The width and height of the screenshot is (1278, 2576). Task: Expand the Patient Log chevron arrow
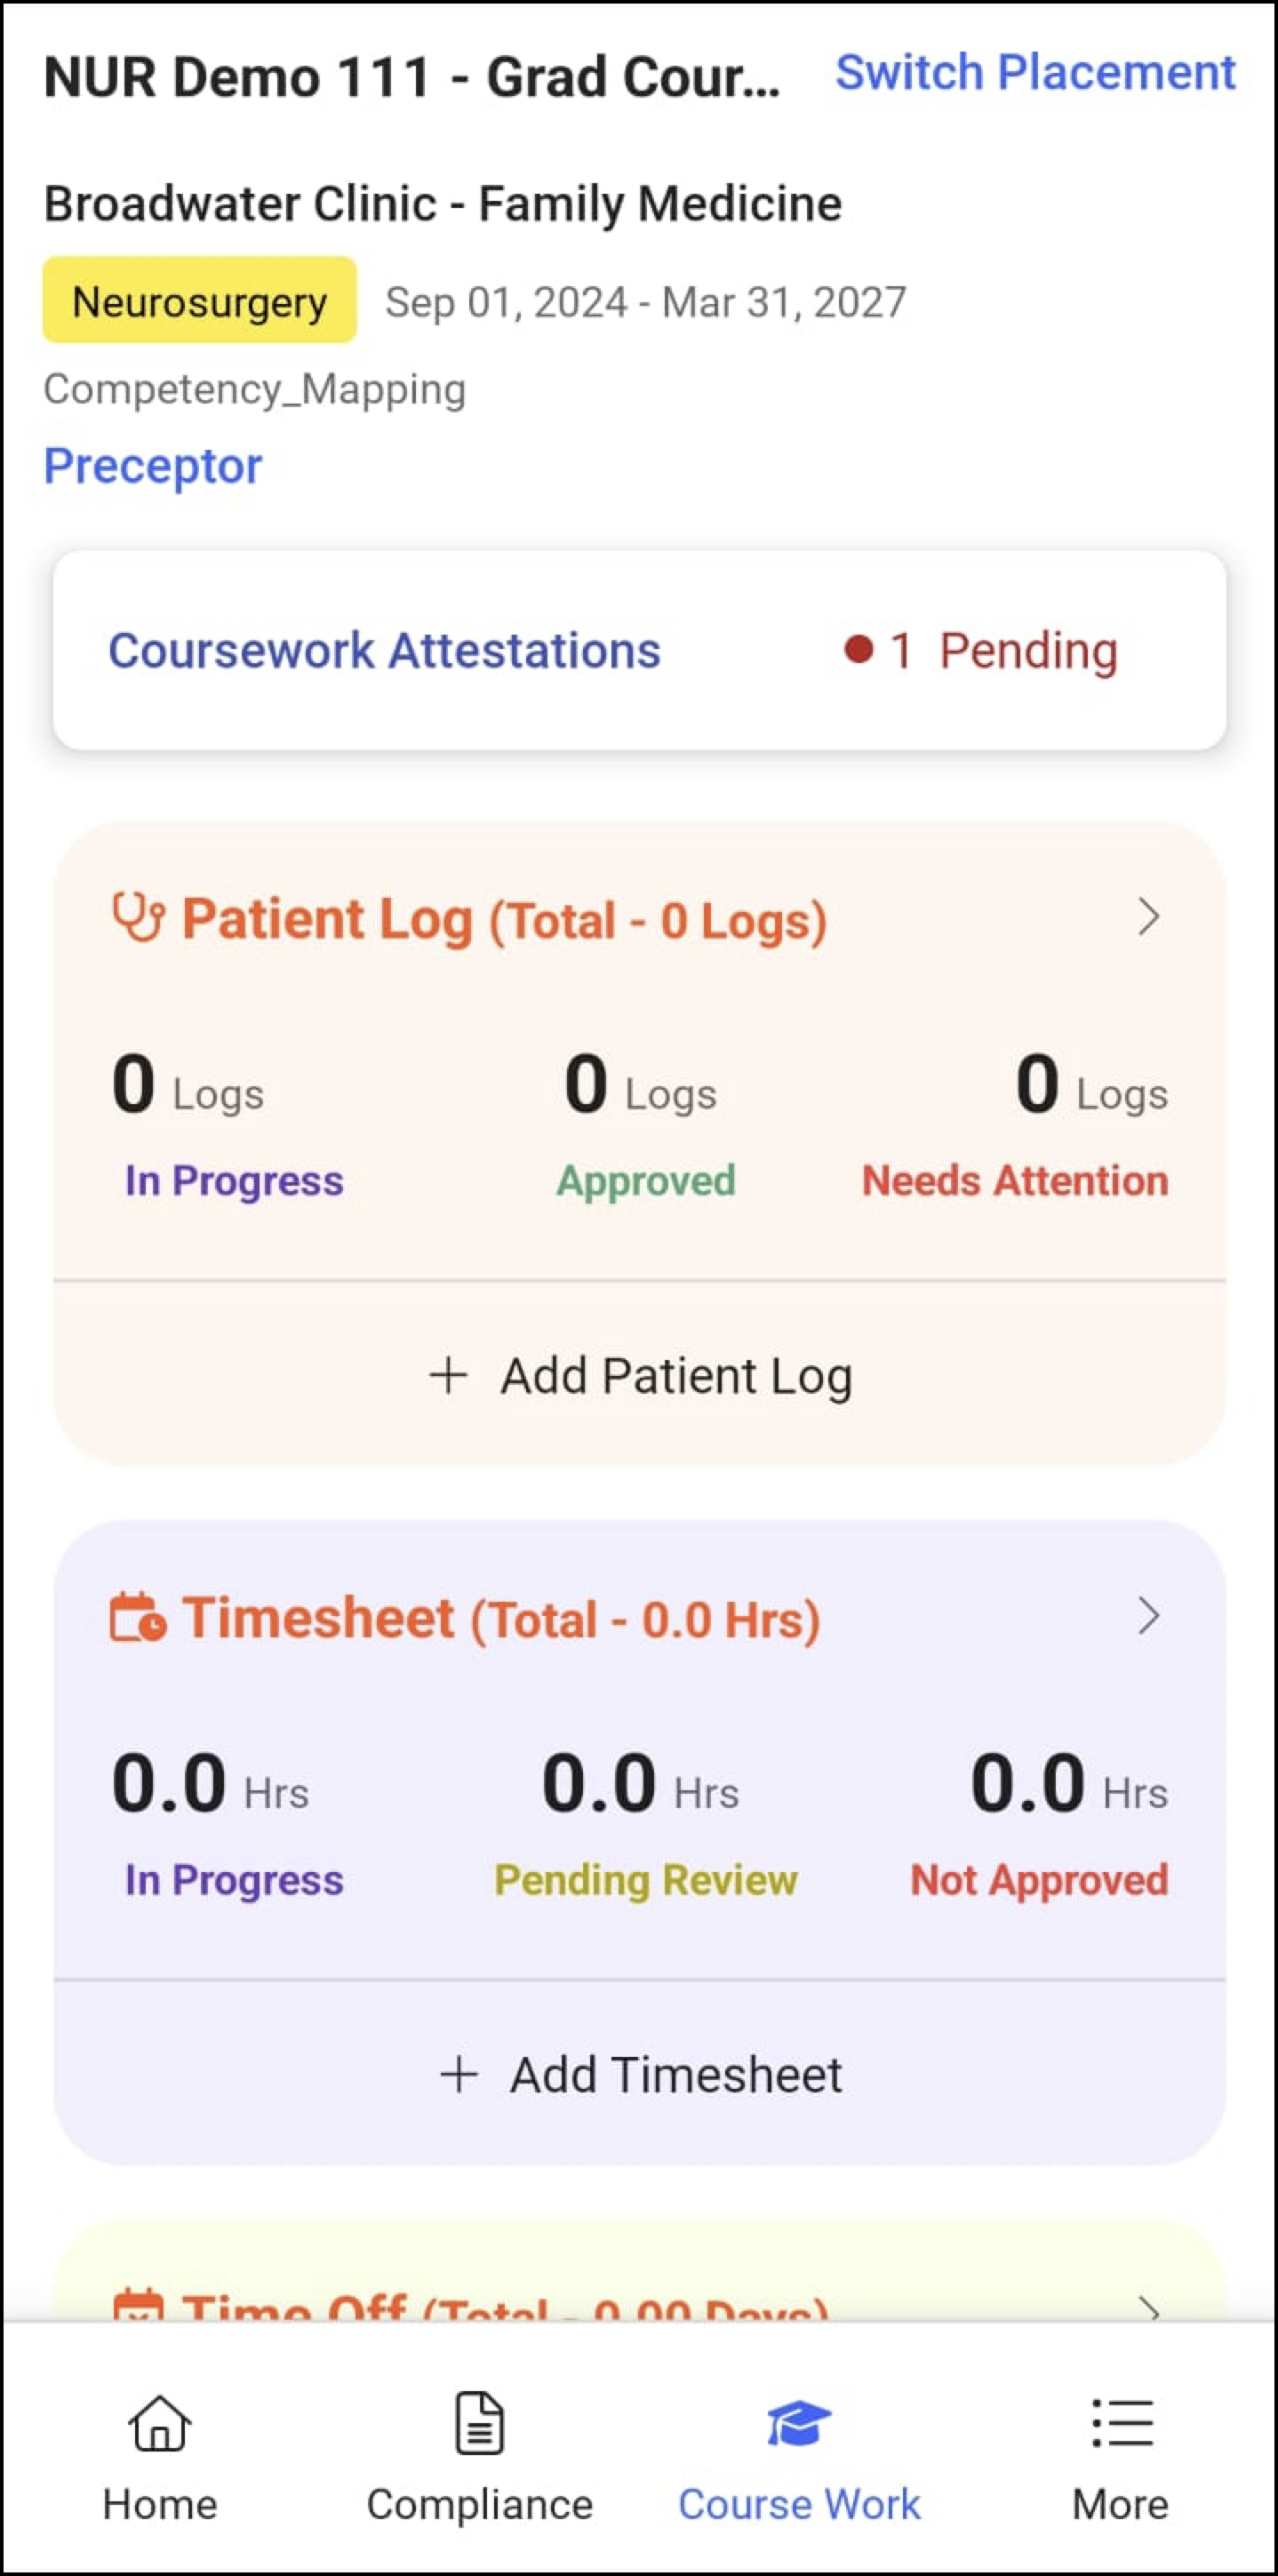[1149, 917]
